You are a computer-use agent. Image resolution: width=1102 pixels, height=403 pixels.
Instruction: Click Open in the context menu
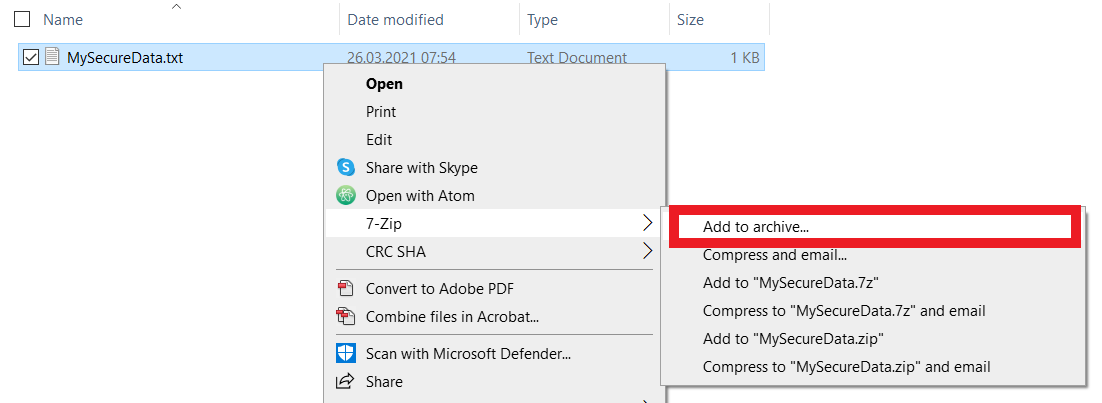384,84
